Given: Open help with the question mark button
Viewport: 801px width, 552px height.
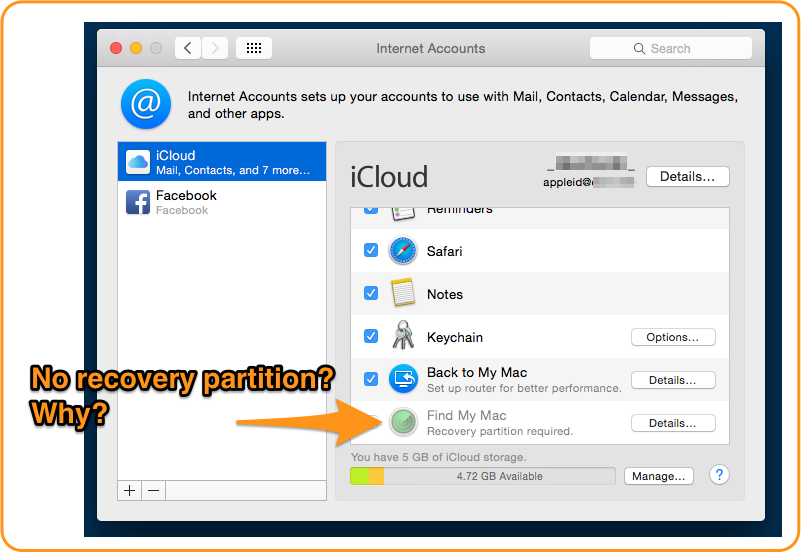Looking at the screenshot, I should point(719,475).
